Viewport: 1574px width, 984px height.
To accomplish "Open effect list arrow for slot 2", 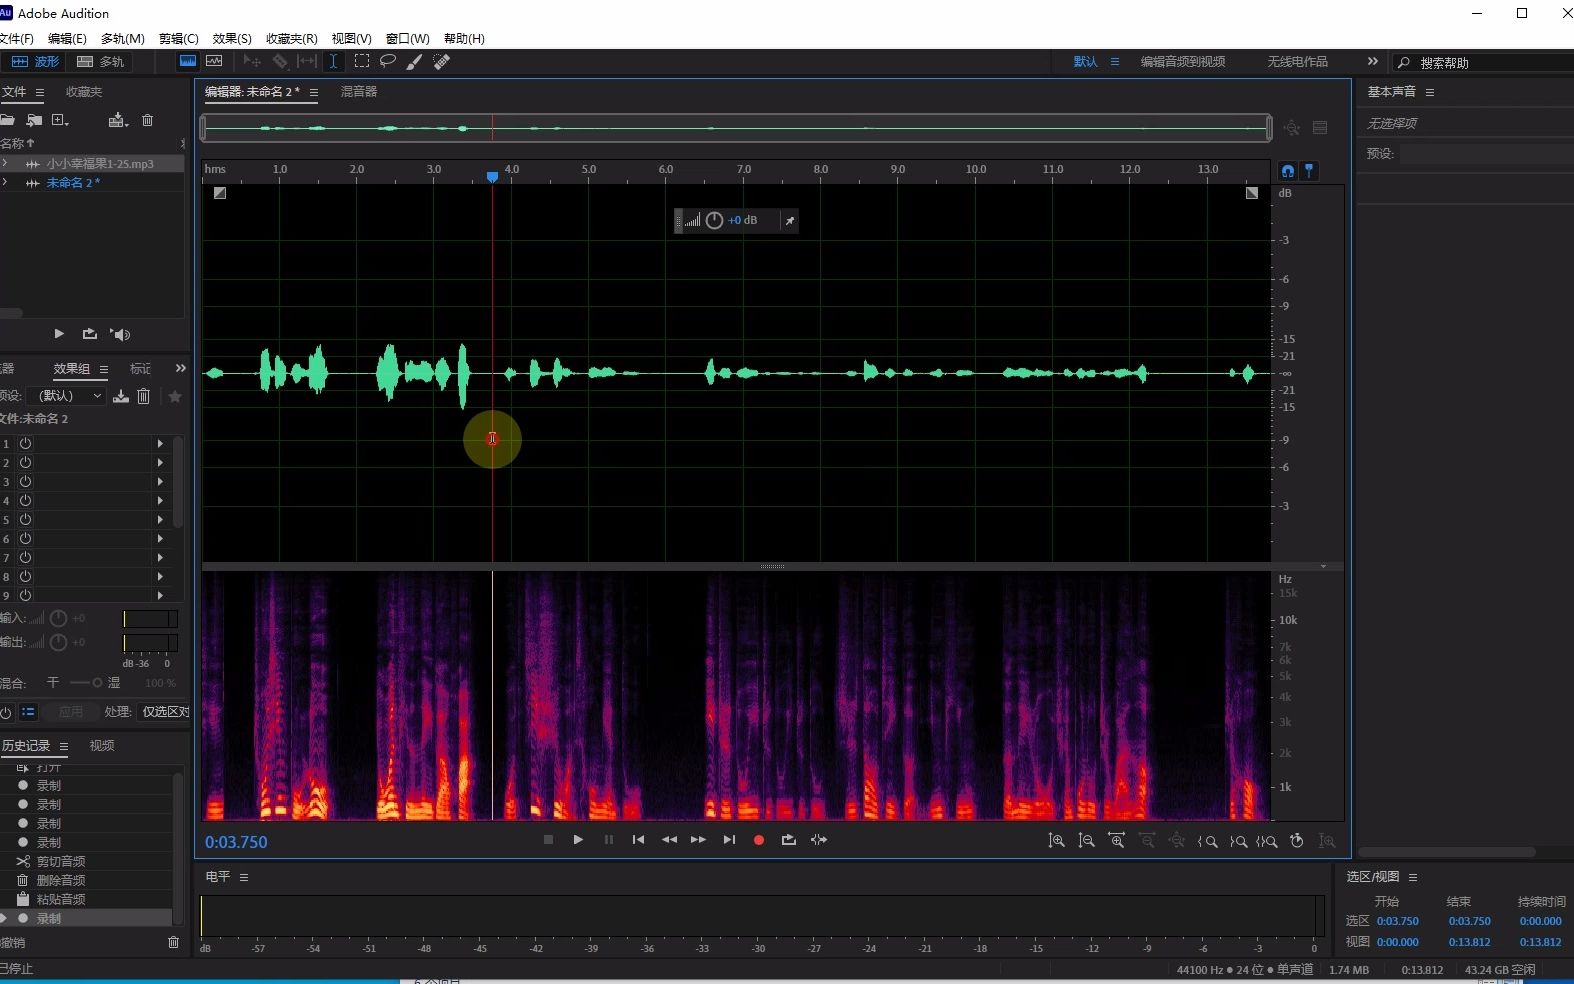I will pos(160,462).
